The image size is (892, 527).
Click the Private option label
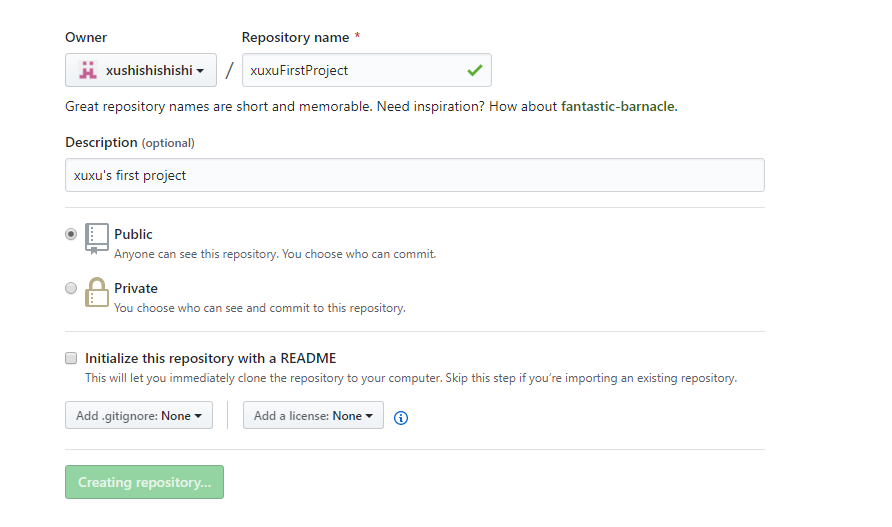pyautogui.click(x=136, y=288)
